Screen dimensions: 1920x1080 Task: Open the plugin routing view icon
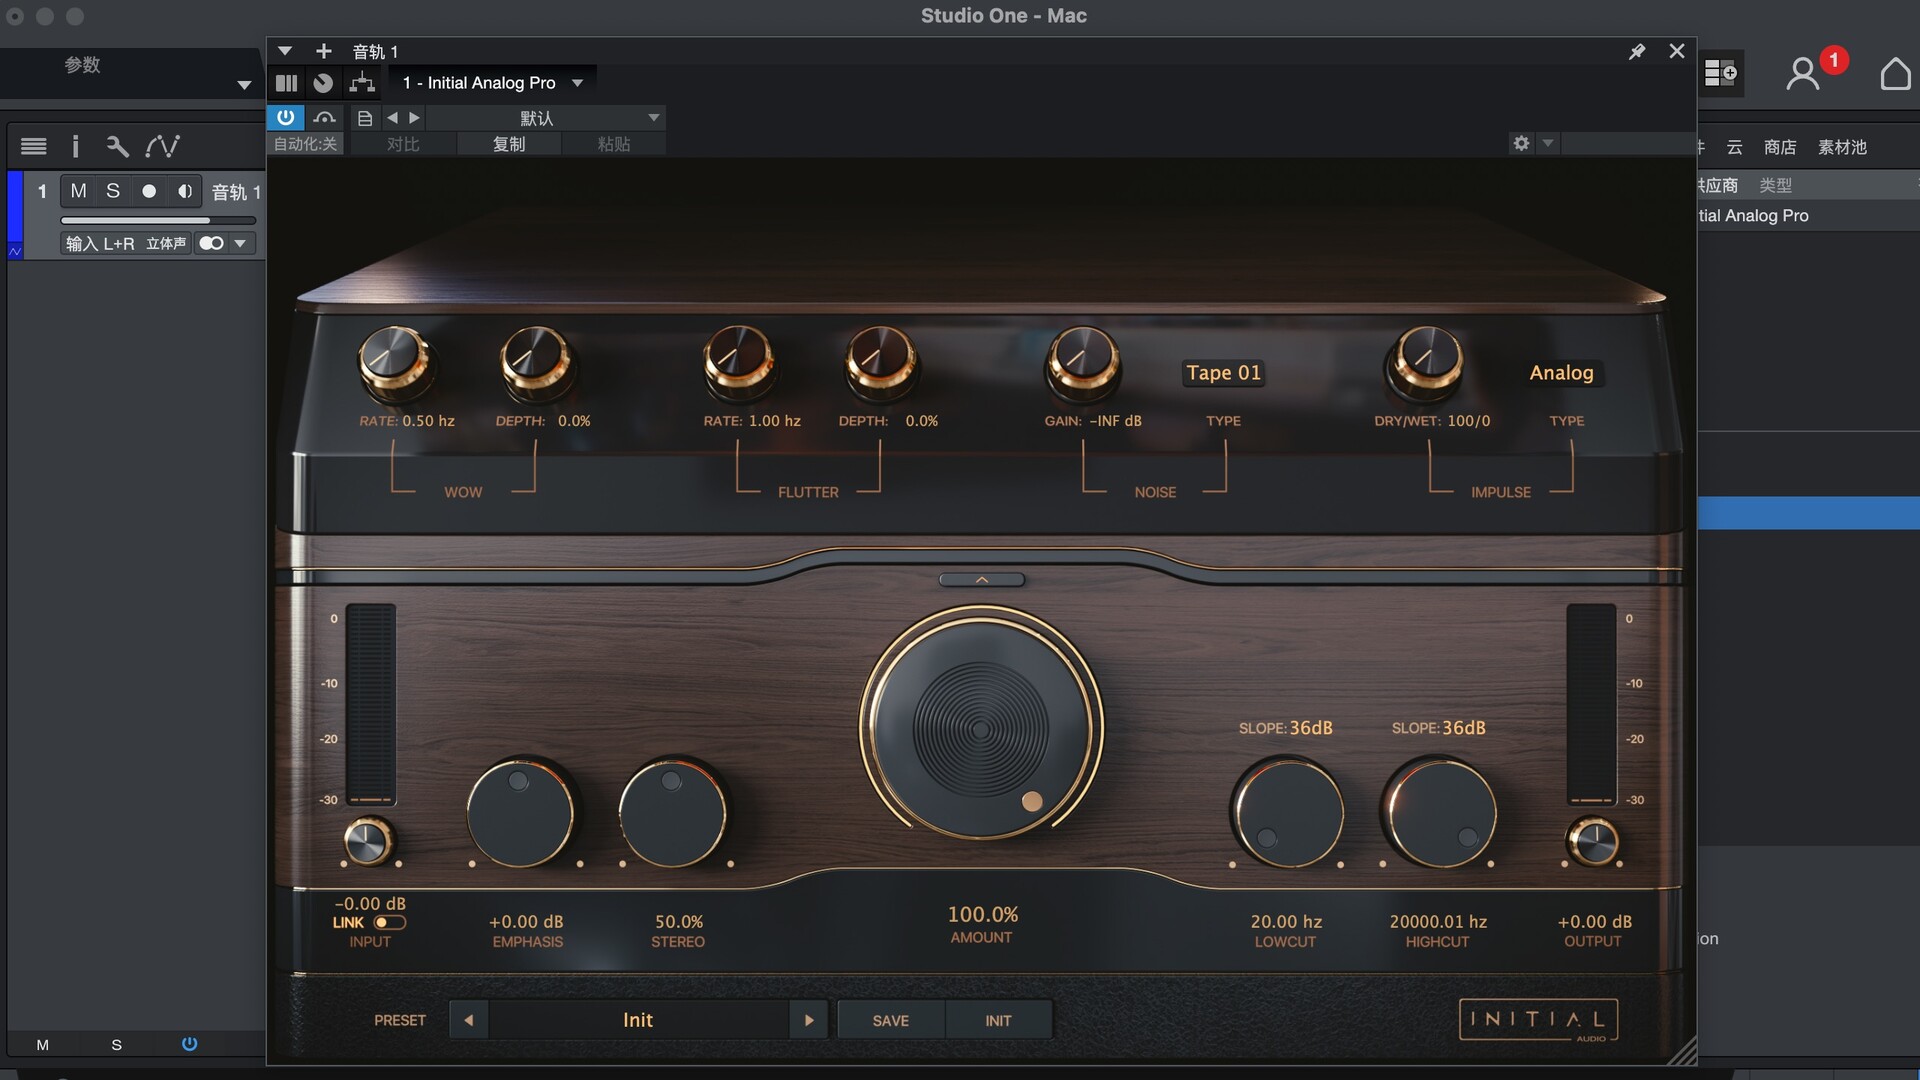tap(362, 83)
